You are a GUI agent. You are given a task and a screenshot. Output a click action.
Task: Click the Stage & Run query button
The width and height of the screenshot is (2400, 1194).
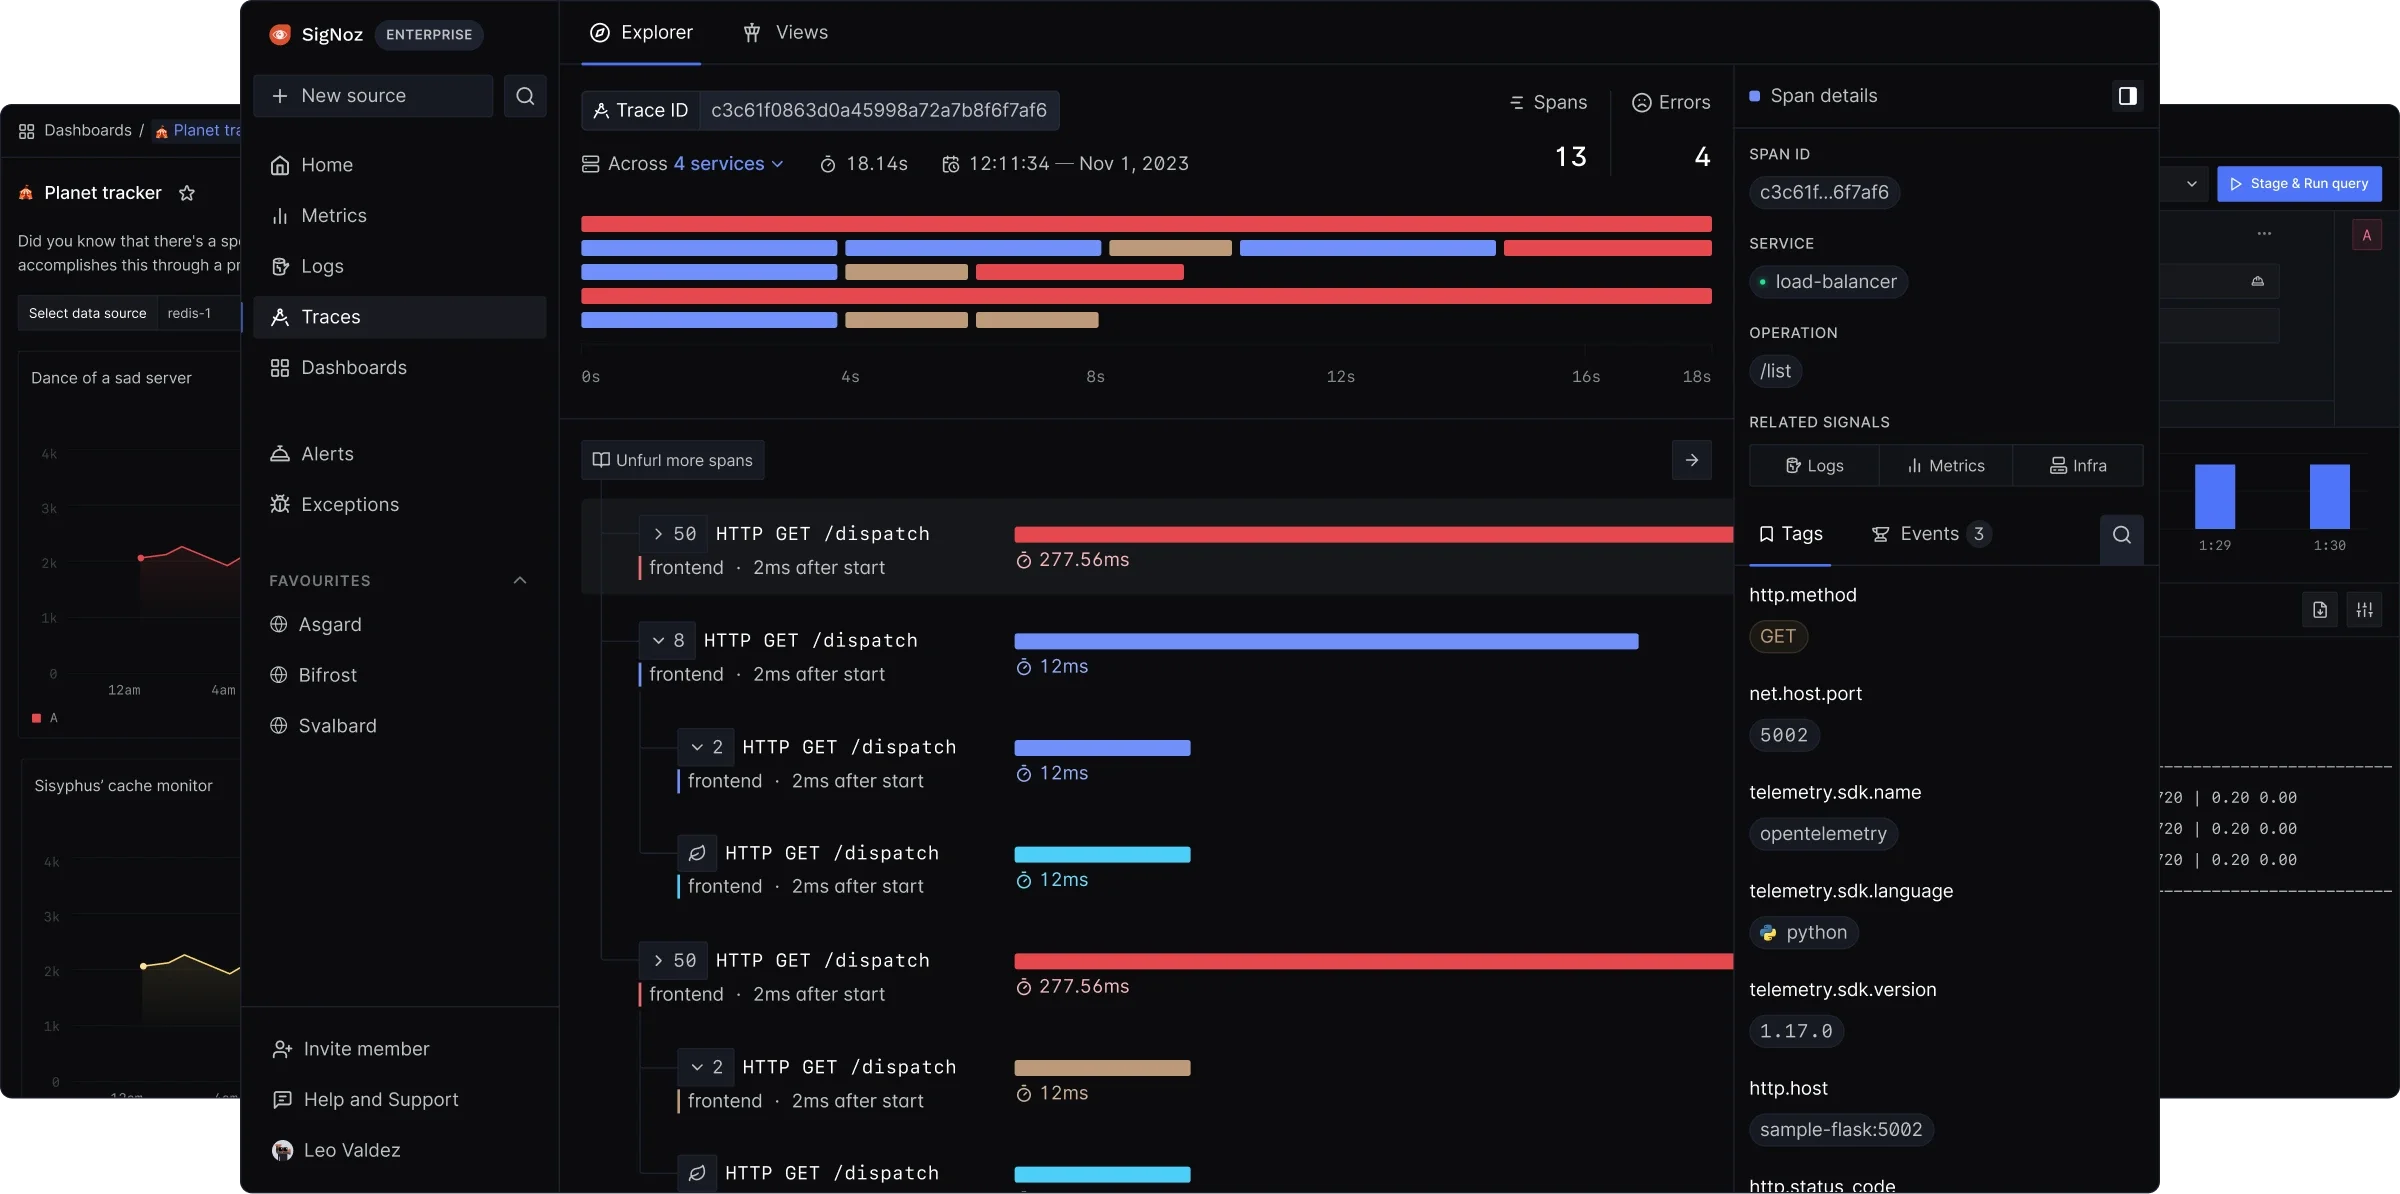[x=2299, y=183]
